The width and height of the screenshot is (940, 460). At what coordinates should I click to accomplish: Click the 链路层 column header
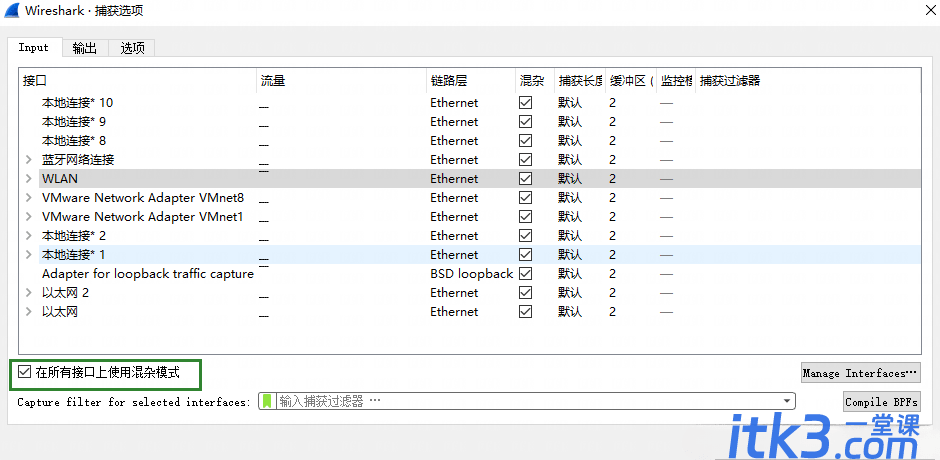(x=471, y=80)
